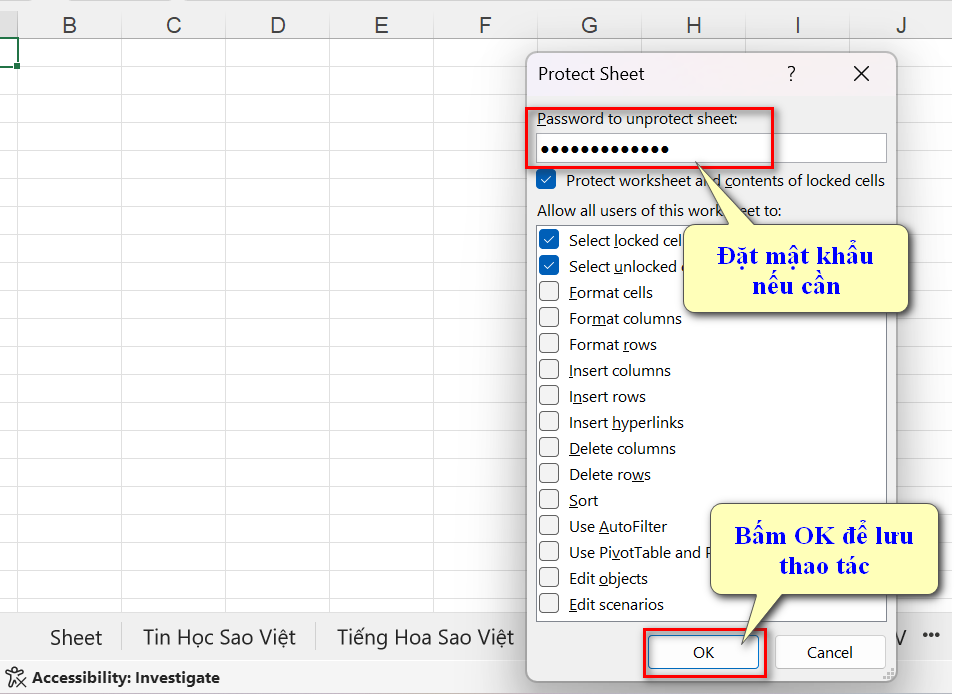Uncheck Protect worksheet and contents checkbox
The image size is (969, 694).
[x=546, y=181]
